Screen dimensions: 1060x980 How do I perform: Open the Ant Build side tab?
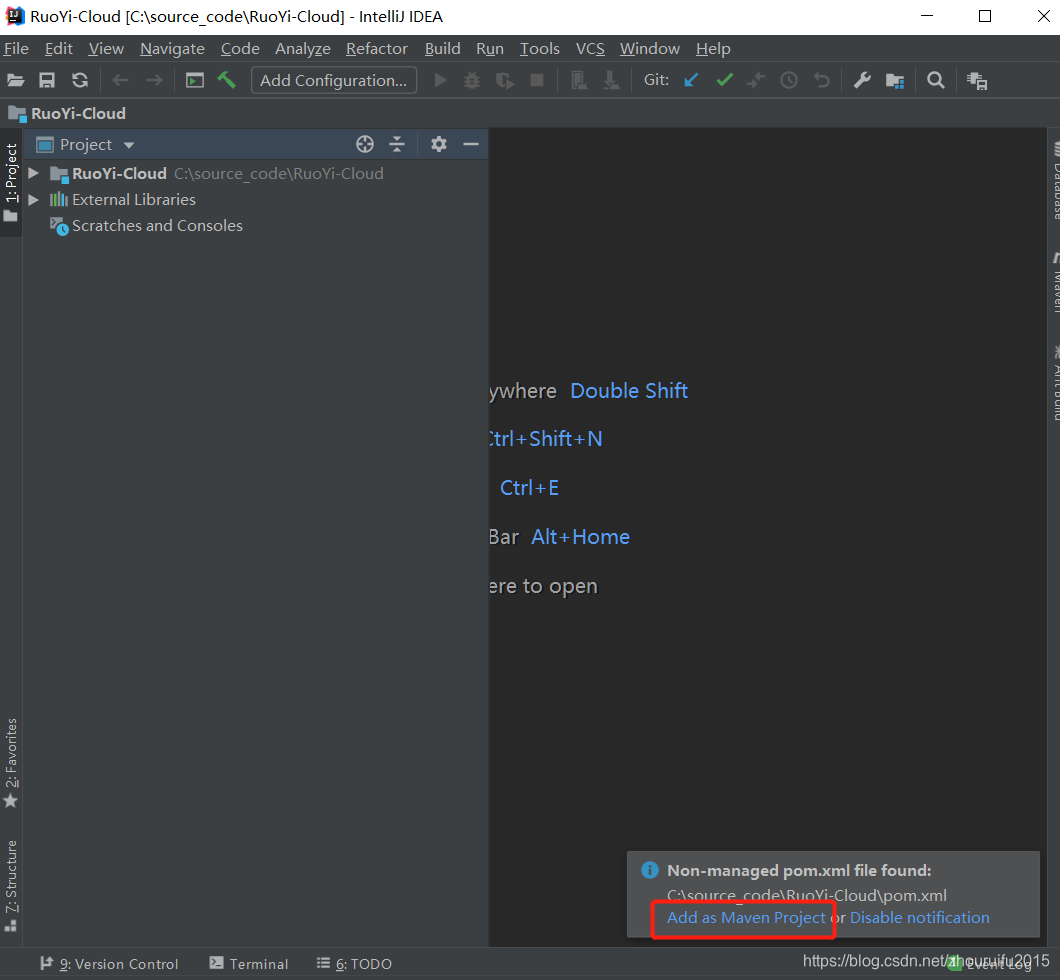(1055, 383)
